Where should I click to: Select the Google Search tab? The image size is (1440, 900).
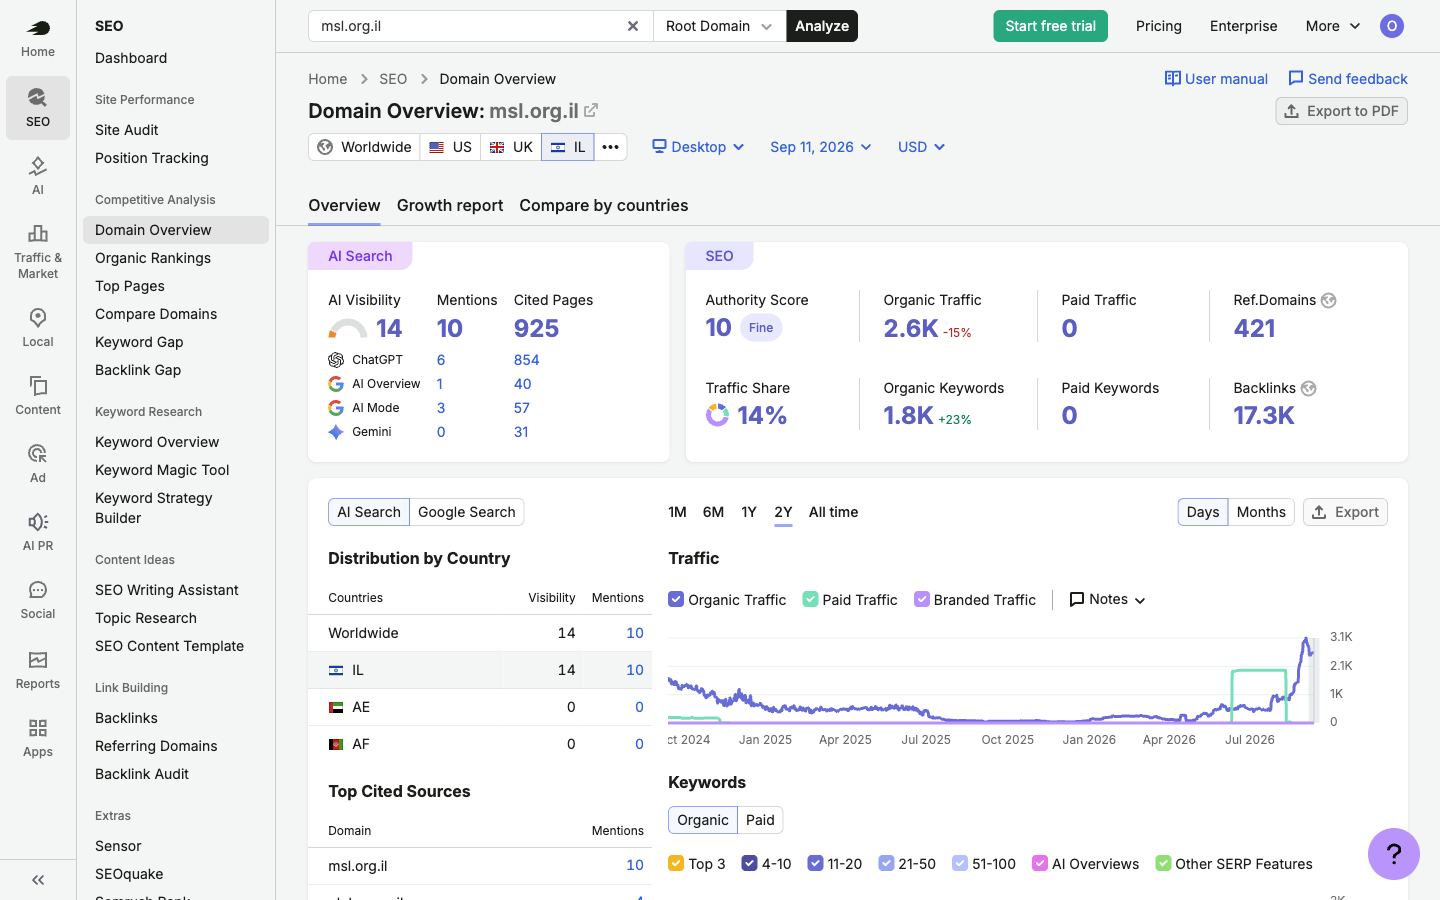click(x=467, y=512)
